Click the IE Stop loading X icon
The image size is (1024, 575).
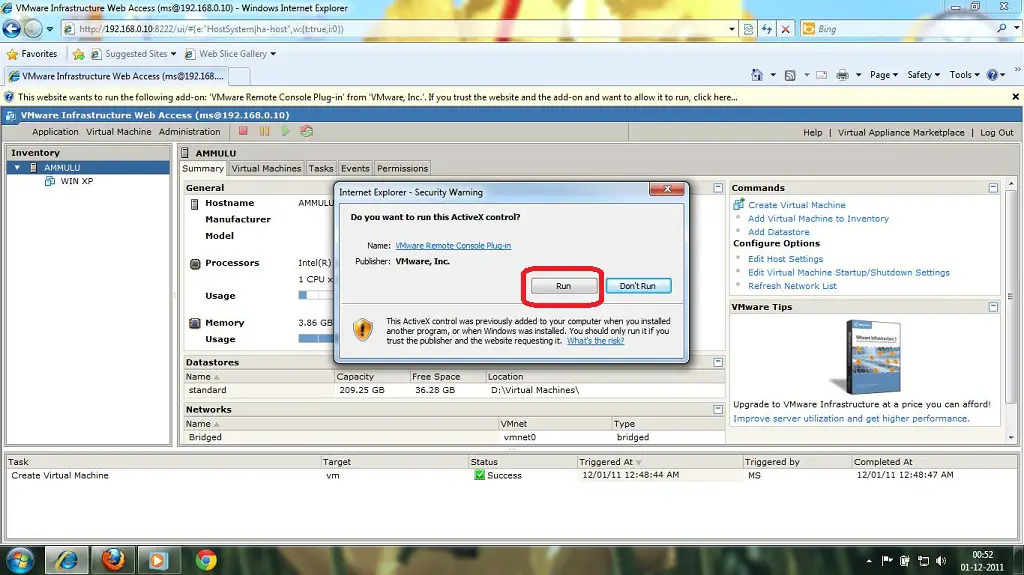[x=786, y=29]
